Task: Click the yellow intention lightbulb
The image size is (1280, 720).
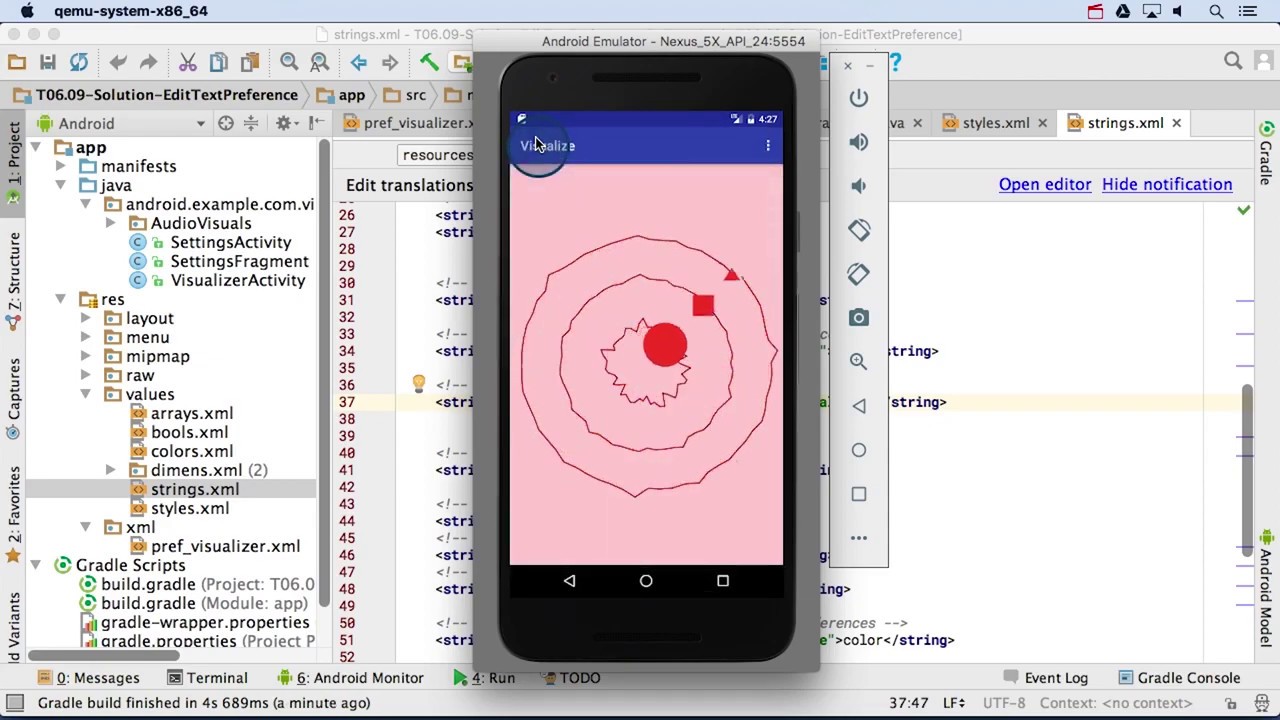Action: point(419,384)
